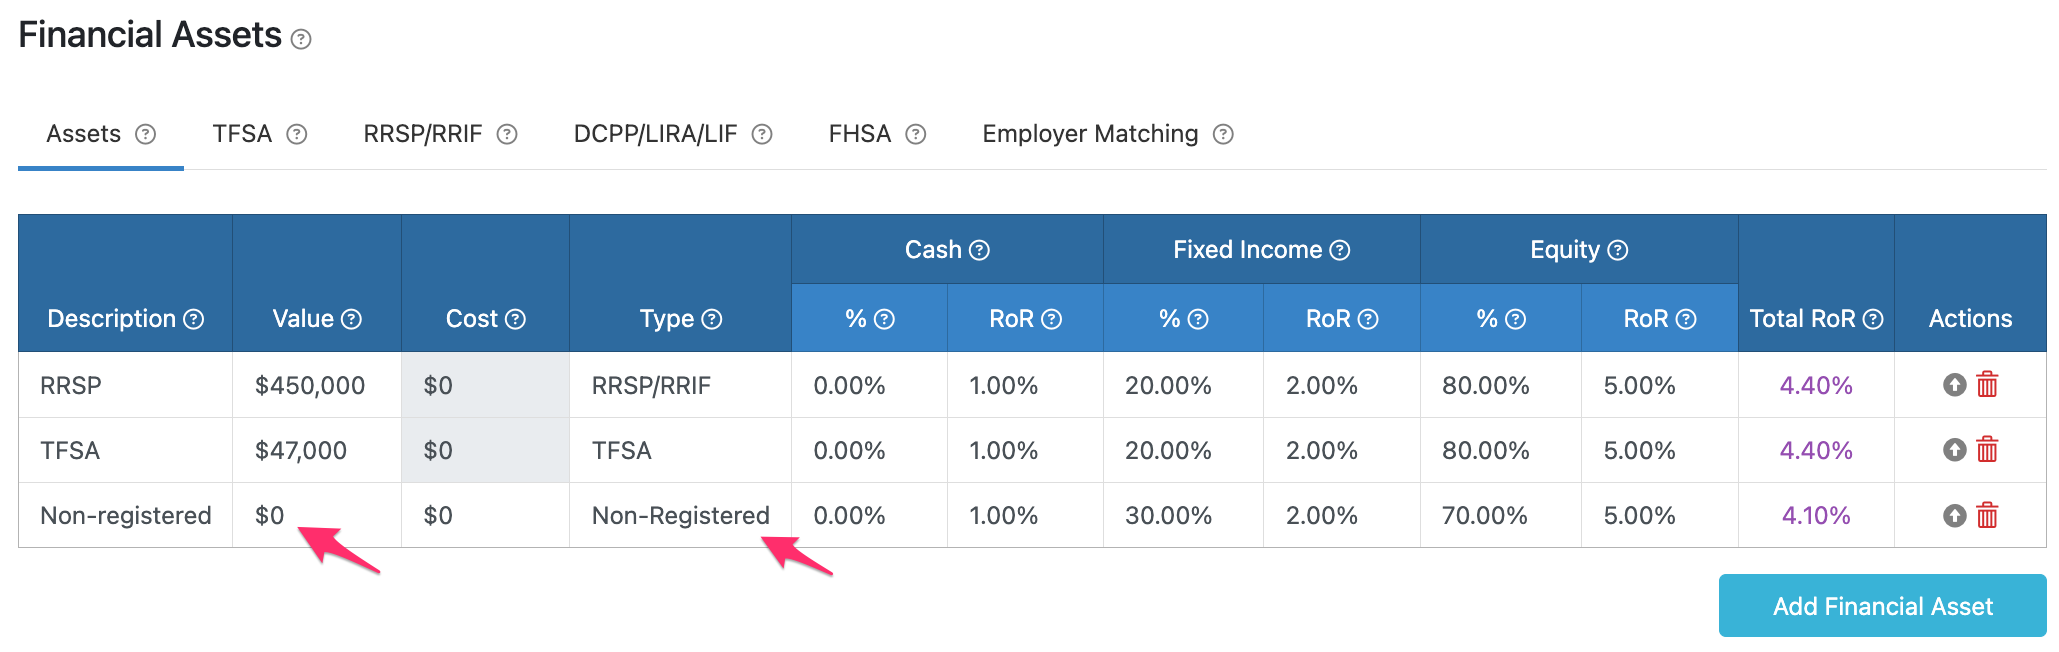
Task: Edit the $450,000 RRSP value
Action: pos(316,385)
